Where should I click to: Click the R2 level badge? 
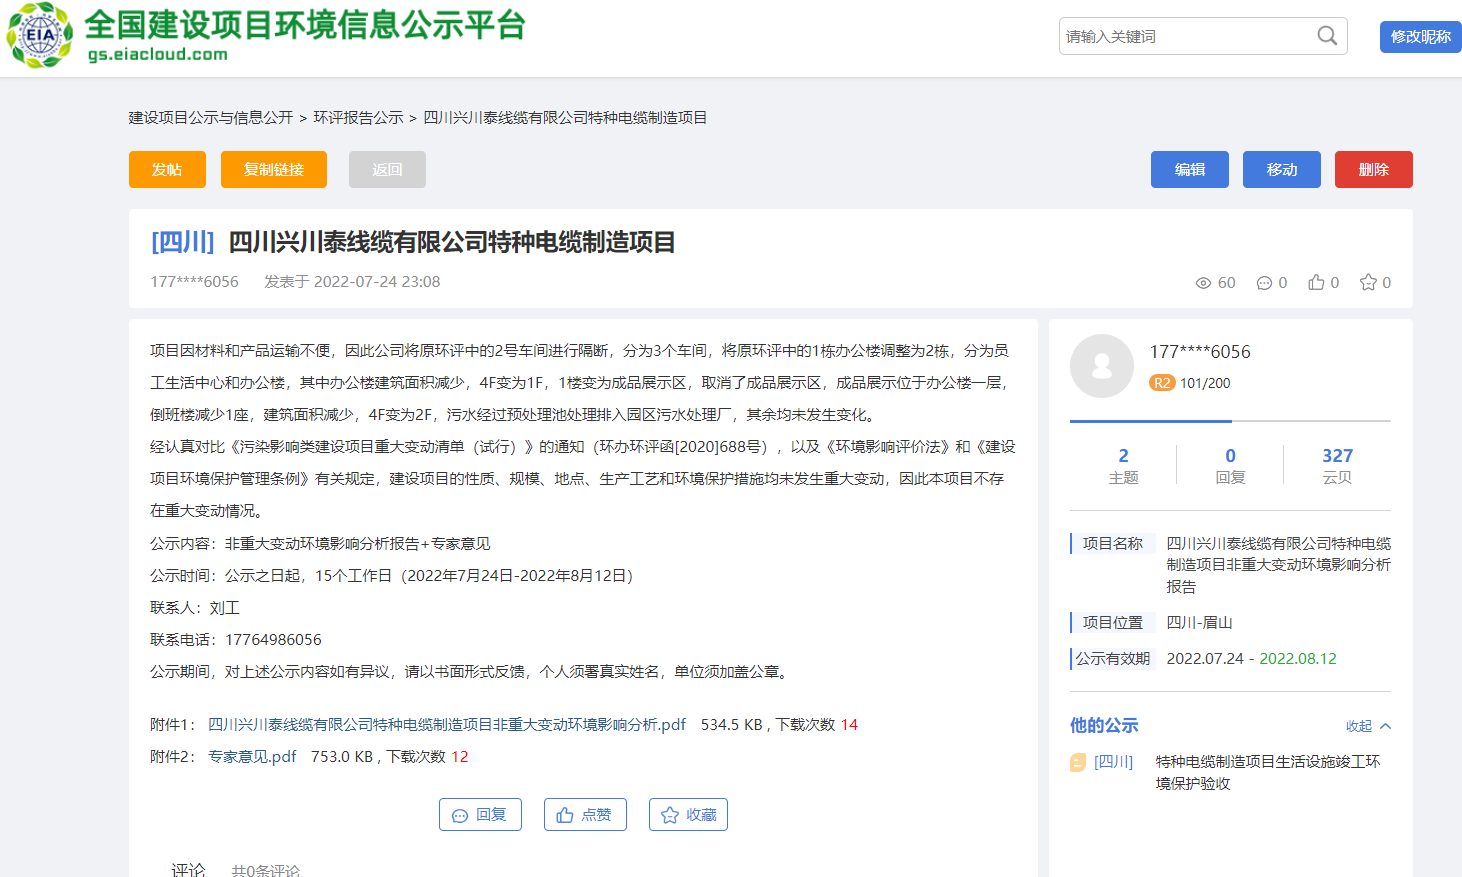click(1162, 383)
